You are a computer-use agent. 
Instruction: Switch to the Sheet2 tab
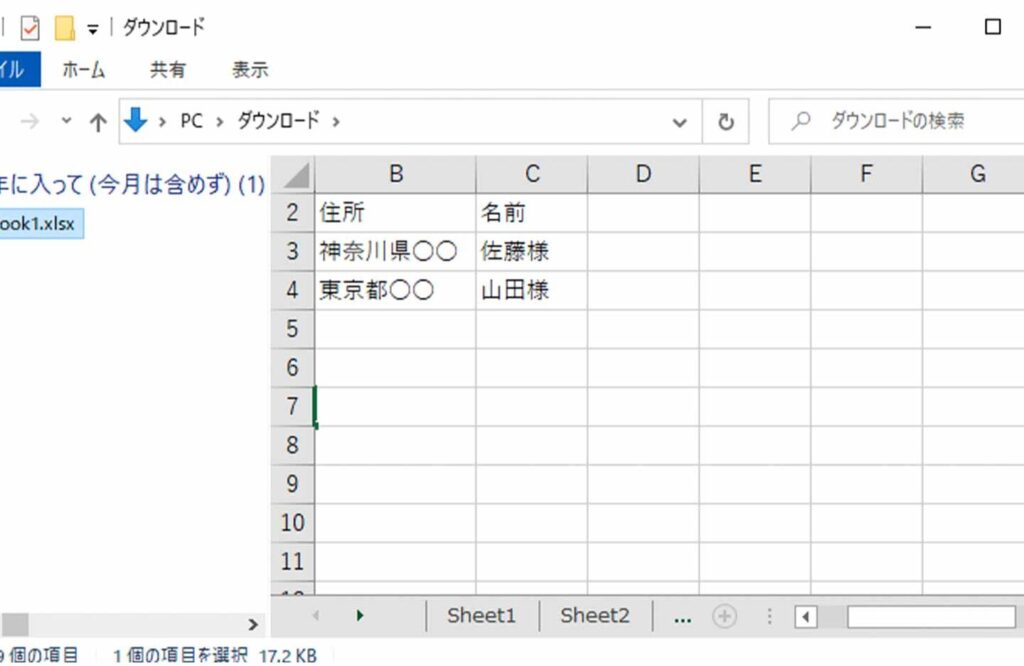pyautogui.click(x=595, y=616)
